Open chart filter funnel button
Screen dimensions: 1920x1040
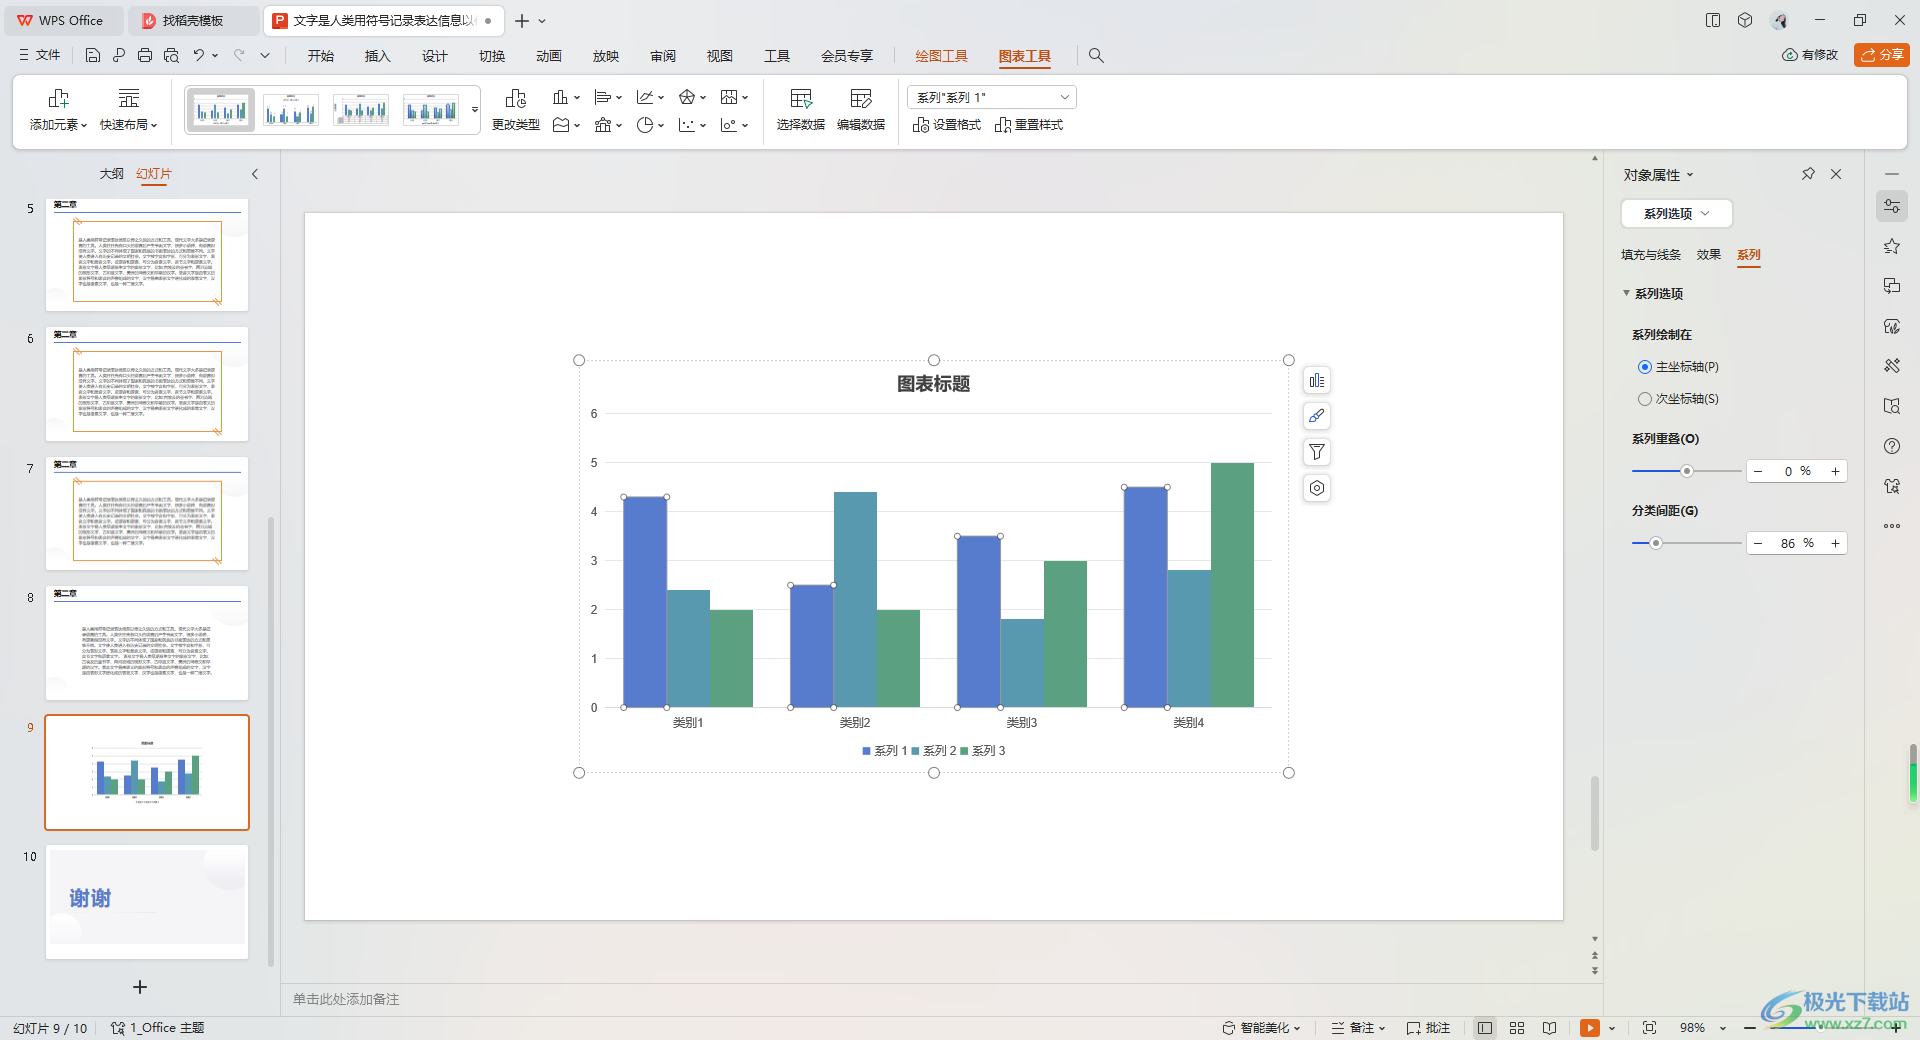coord(1317,452)
